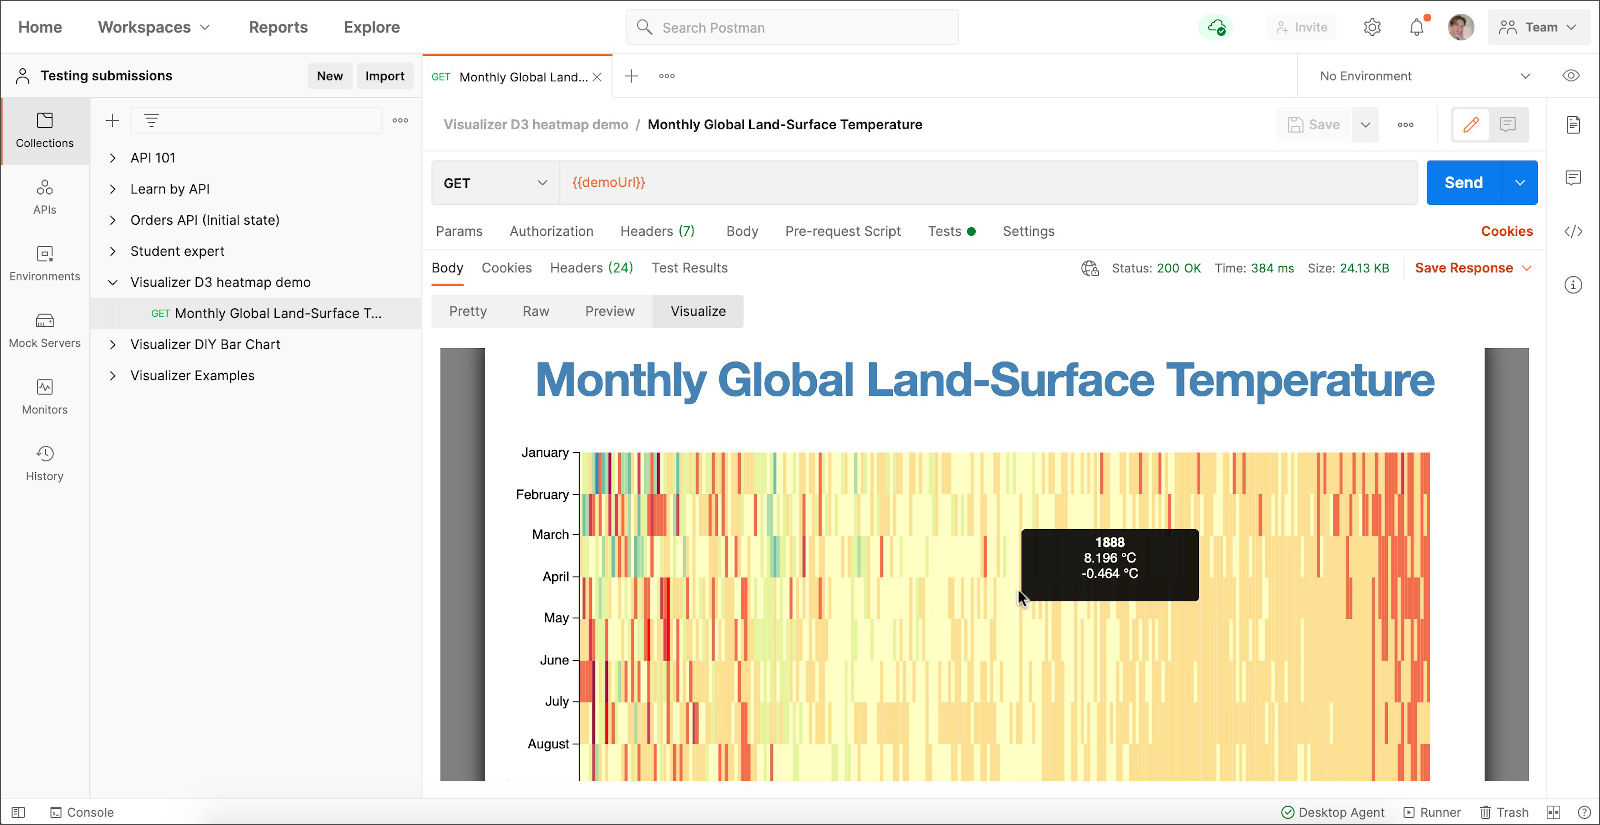Open Save Response dropdown
This screenshot has height=825, width=1600.
[x=1473, y=268]
